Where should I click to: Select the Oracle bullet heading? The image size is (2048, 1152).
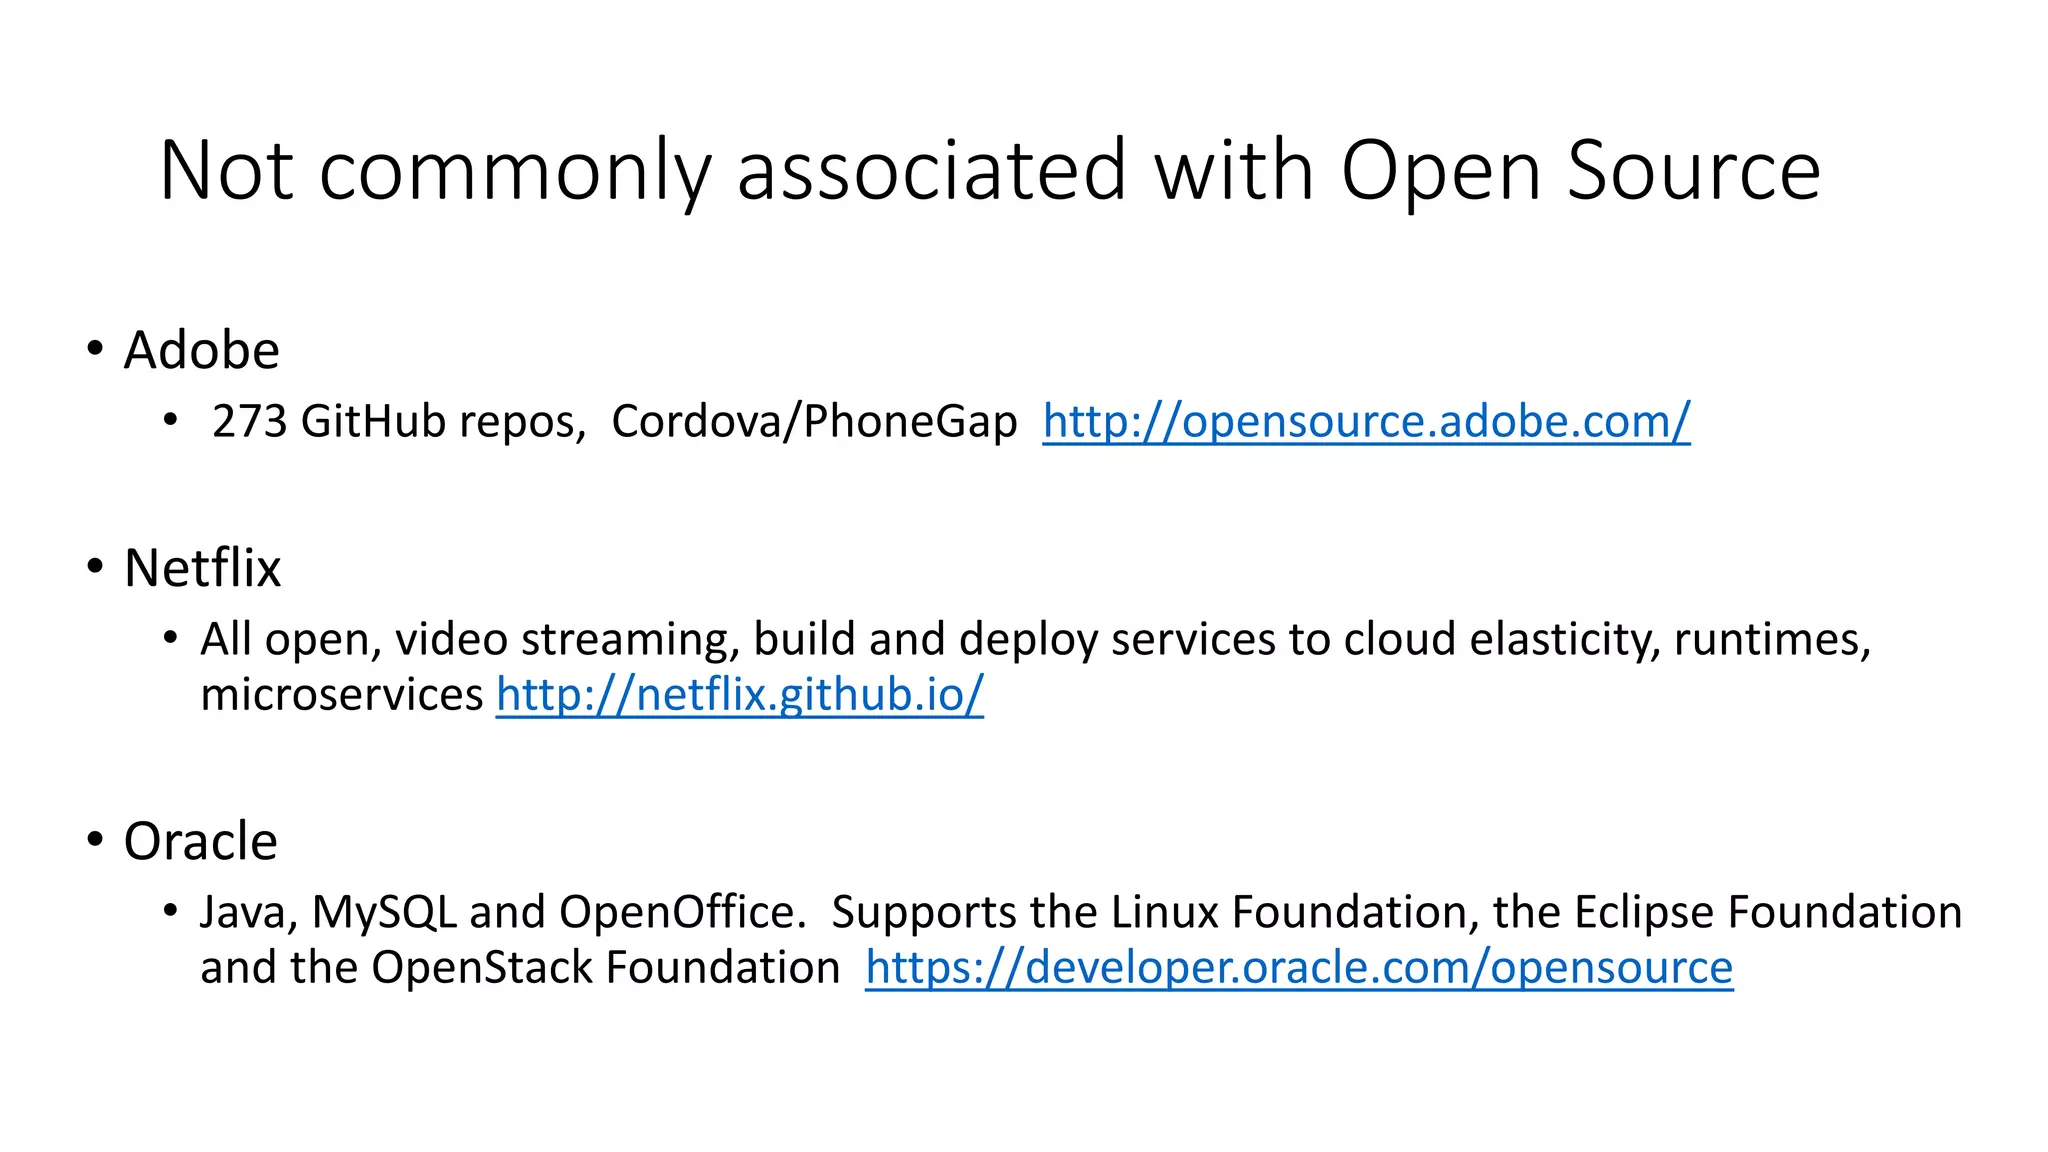200,841
